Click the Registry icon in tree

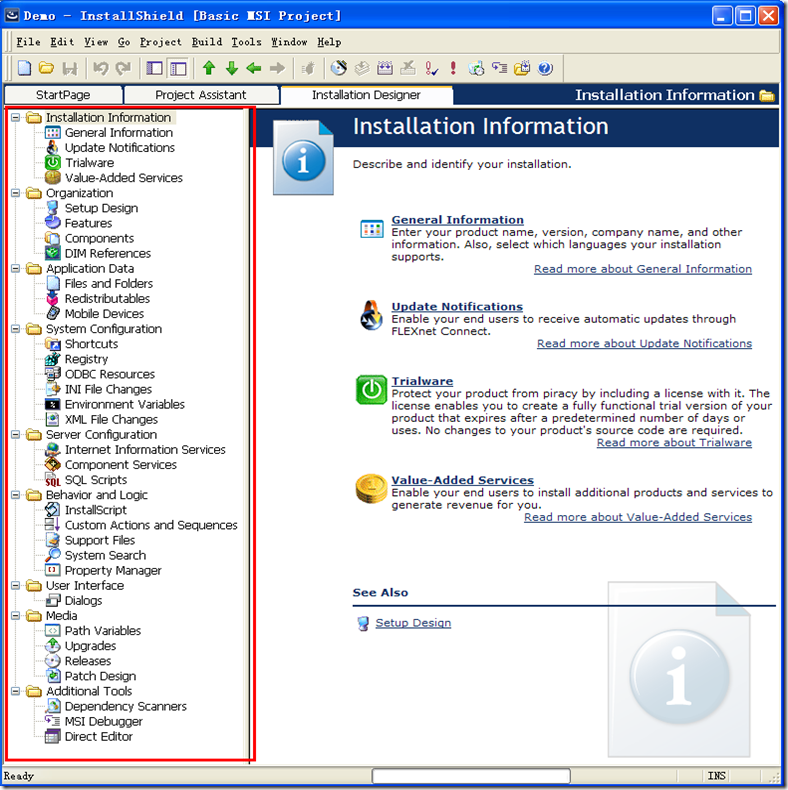coord(52,359)
